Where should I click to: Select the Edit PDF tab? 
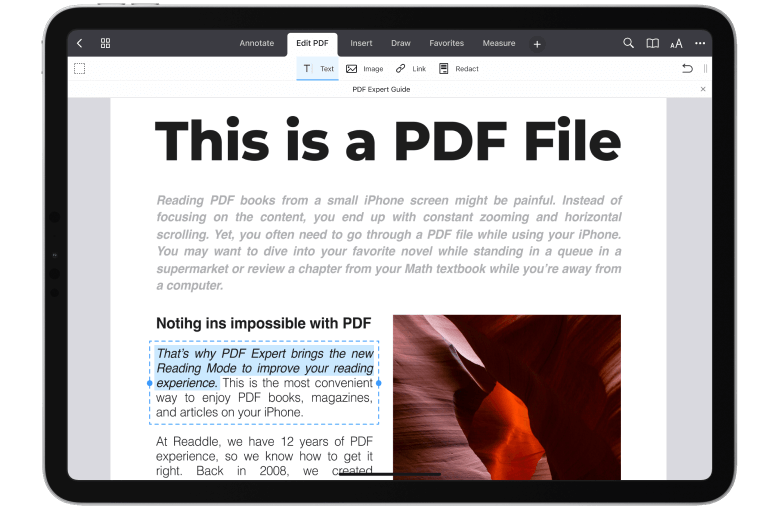(x=312, y=43)
